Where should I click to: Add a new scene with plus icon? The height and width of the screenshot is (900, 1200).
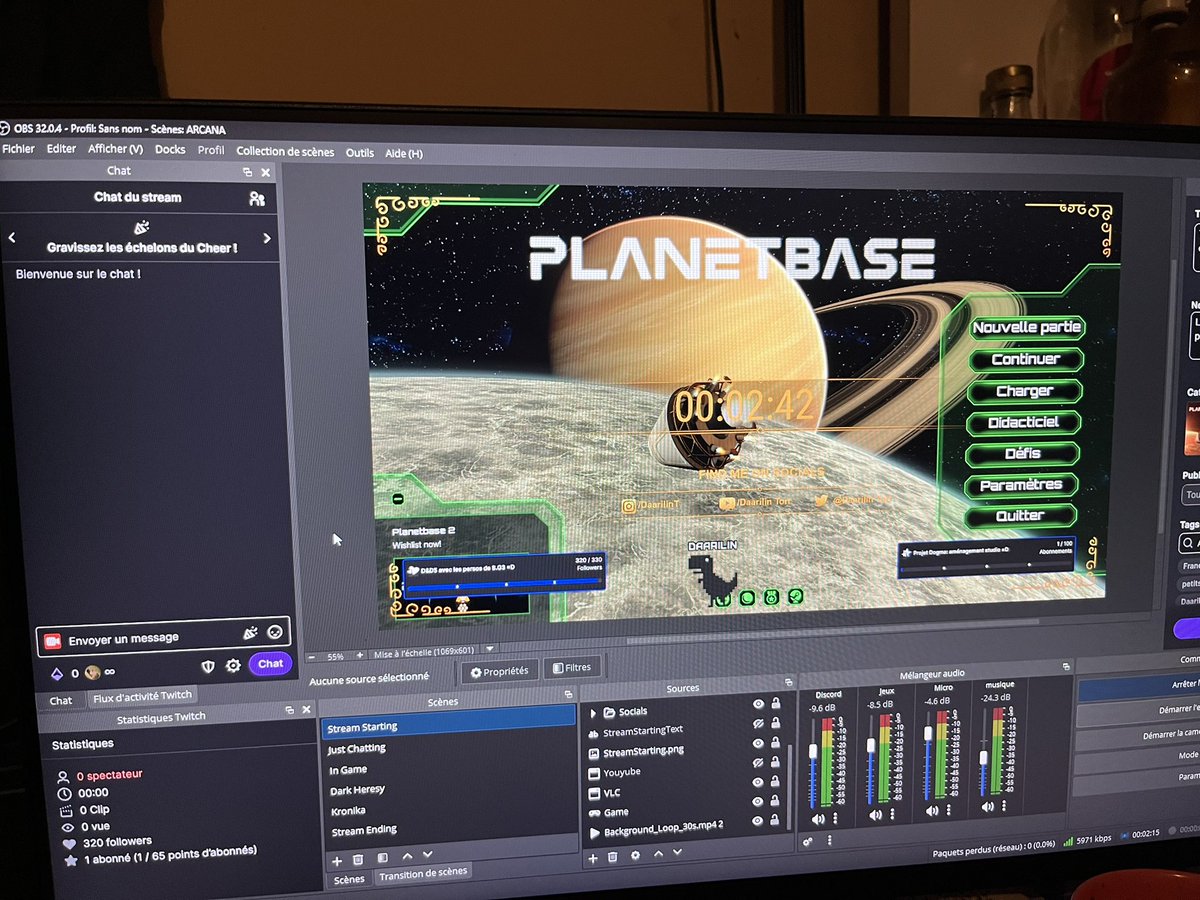336,860
